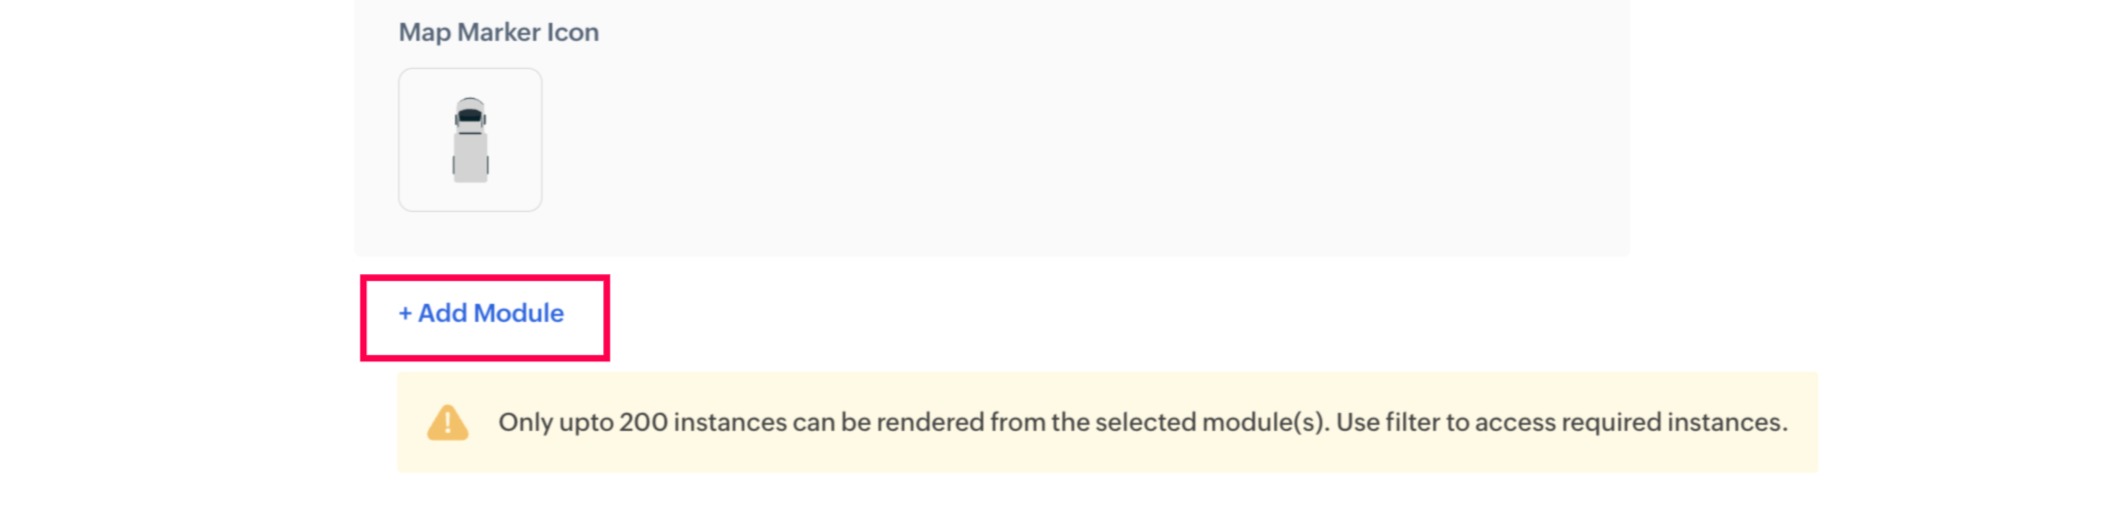This screenshot has width=2124, height=515.
Task: Click the yellow warning triangle icon
Action: (x=447, y=423)
